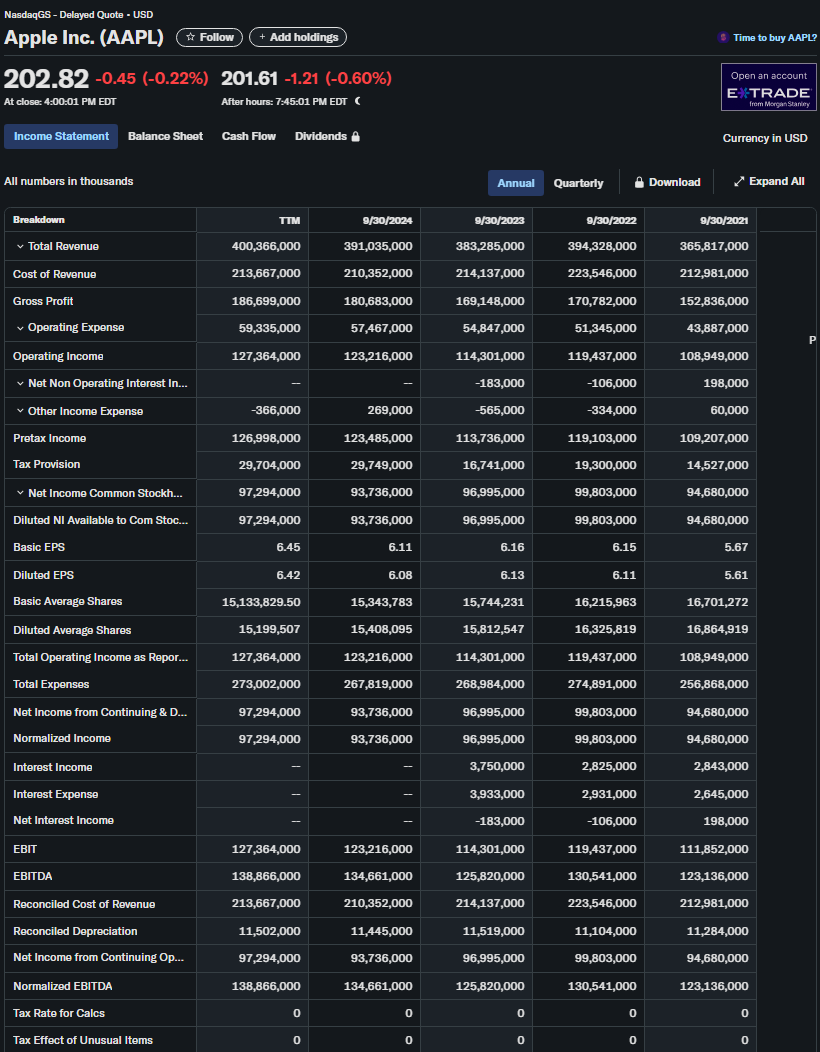The image size is (820, 1052).
Task: Click the 9/30/2022 column header
Action: pyautogui.click(x=611, y=221)
